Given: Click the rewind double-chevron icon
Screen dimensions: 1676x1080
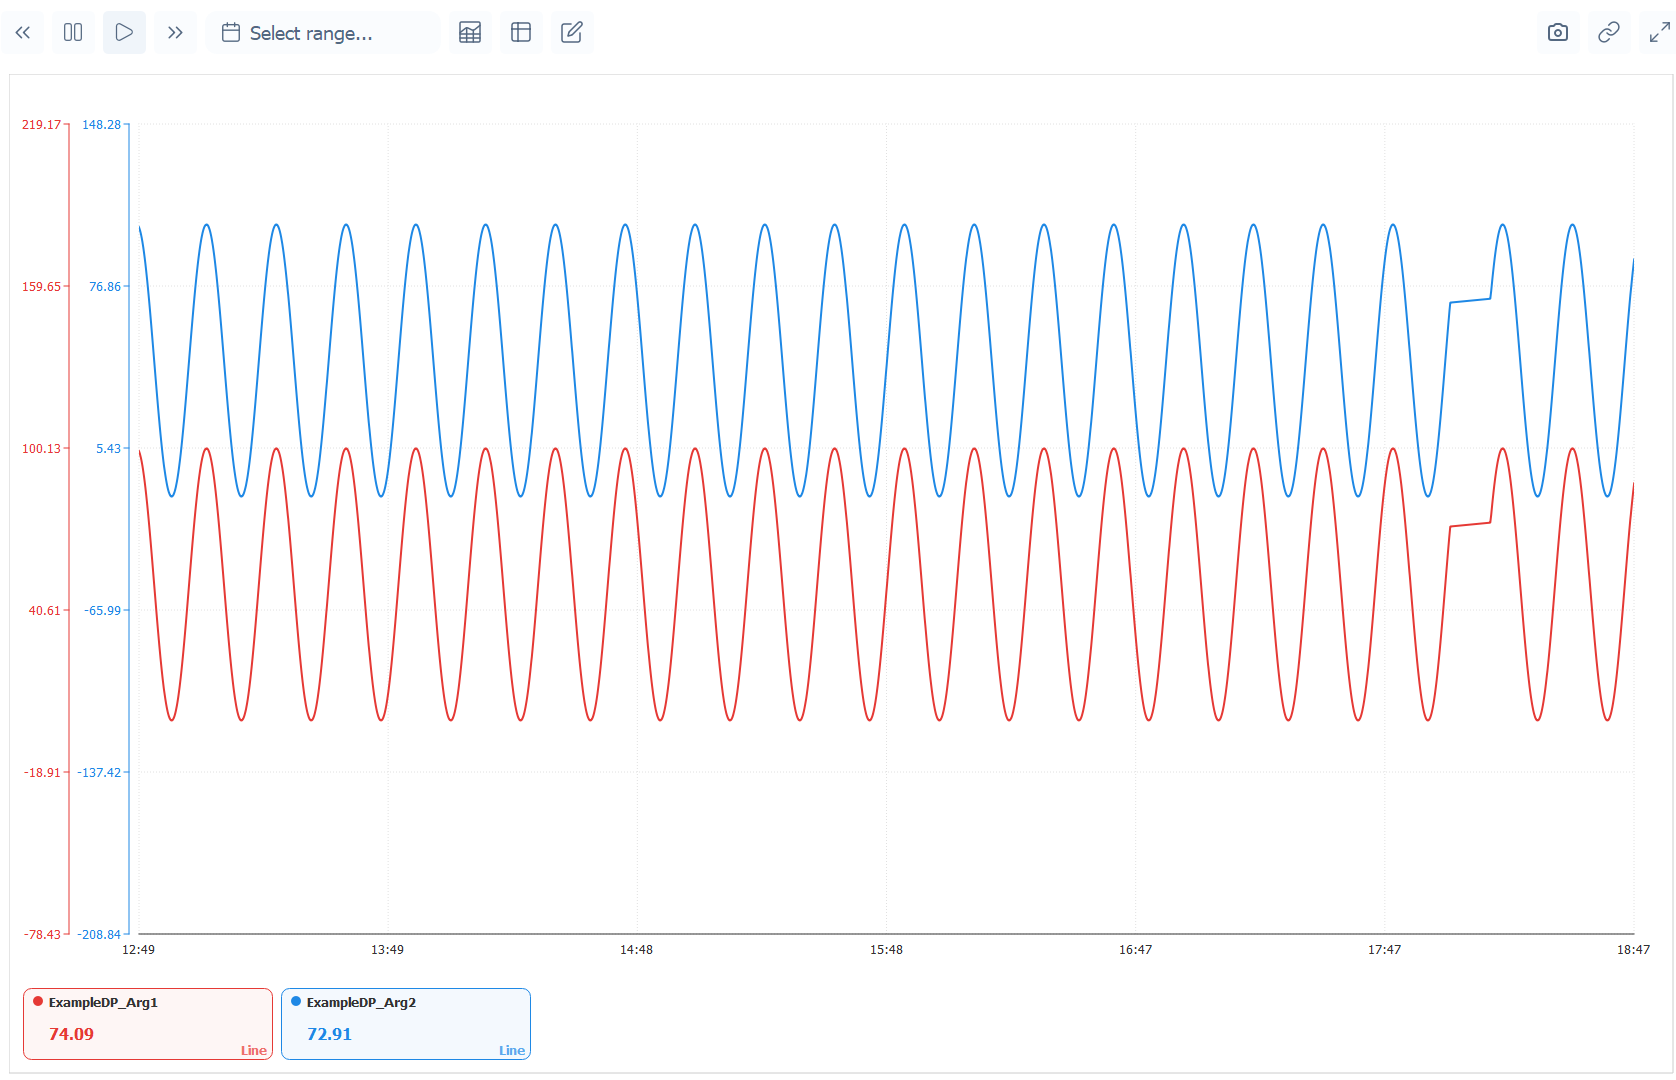Looking at the screenshot, I should click(x=23, y=33).
